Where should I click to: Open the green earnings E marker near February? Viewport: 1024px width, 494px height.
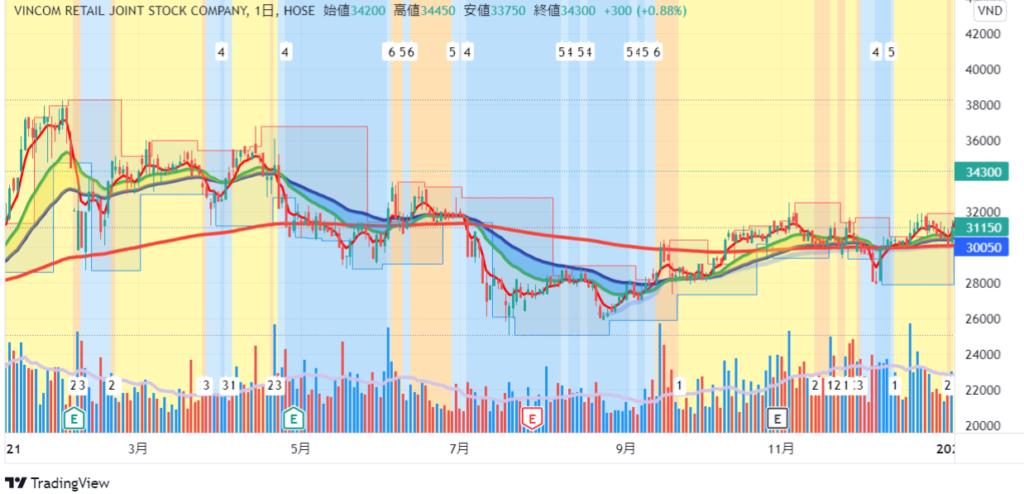tap(75, 416)
